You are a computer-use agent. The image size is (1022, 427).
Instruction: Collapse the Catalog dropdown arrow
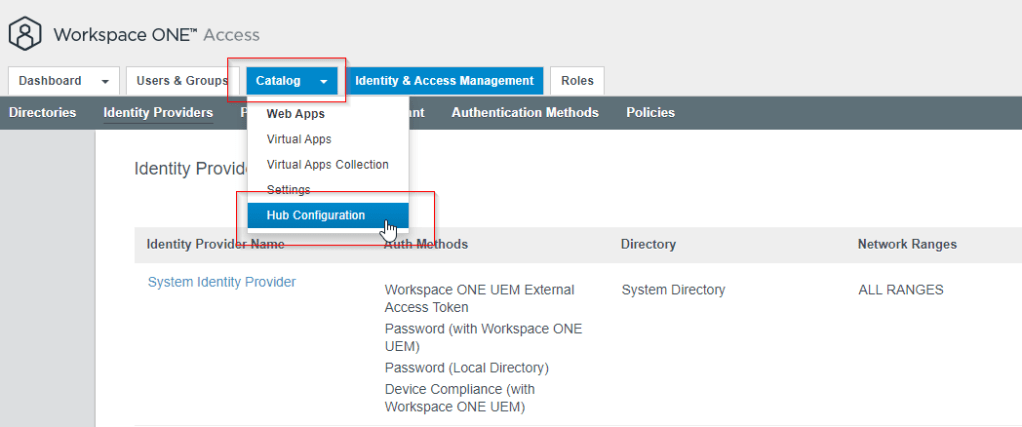coord(323,81)
